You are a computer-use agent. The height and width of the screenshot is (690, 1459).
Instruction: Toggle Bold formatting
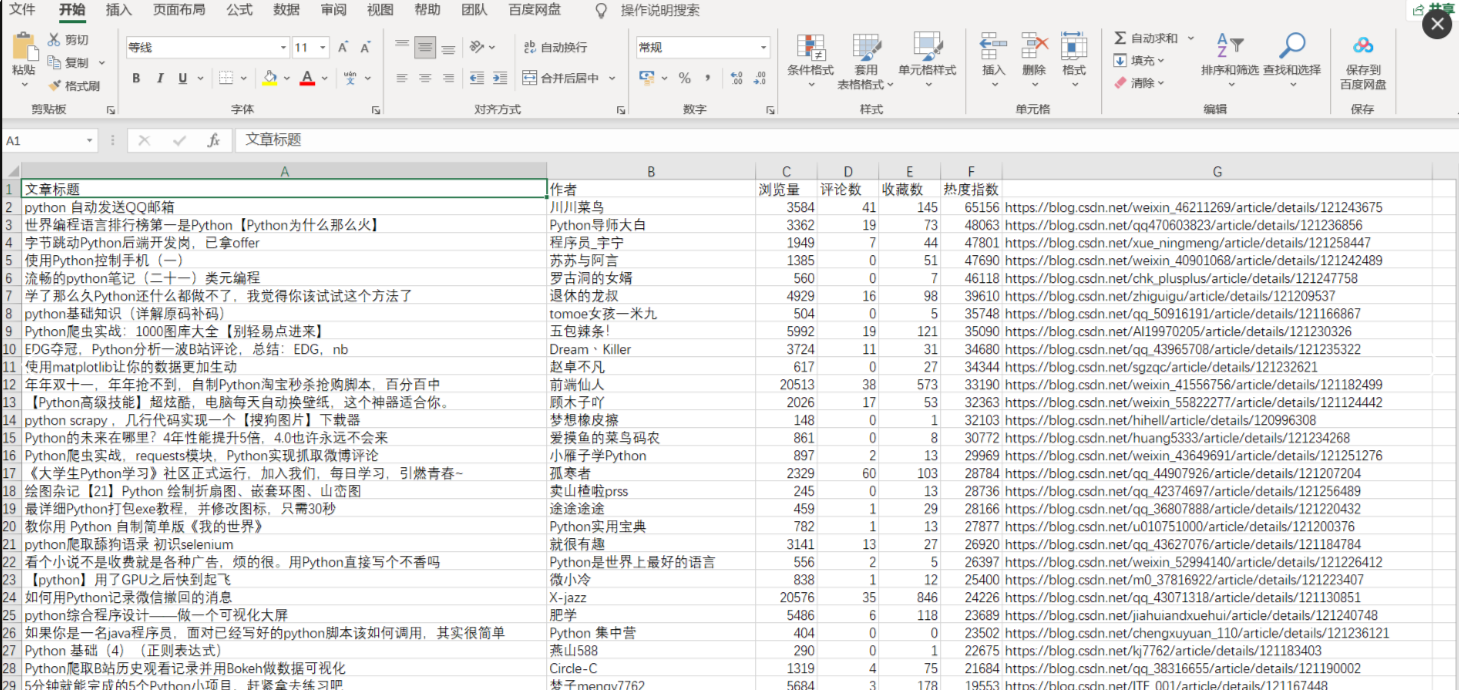click(x=135, y=78)
